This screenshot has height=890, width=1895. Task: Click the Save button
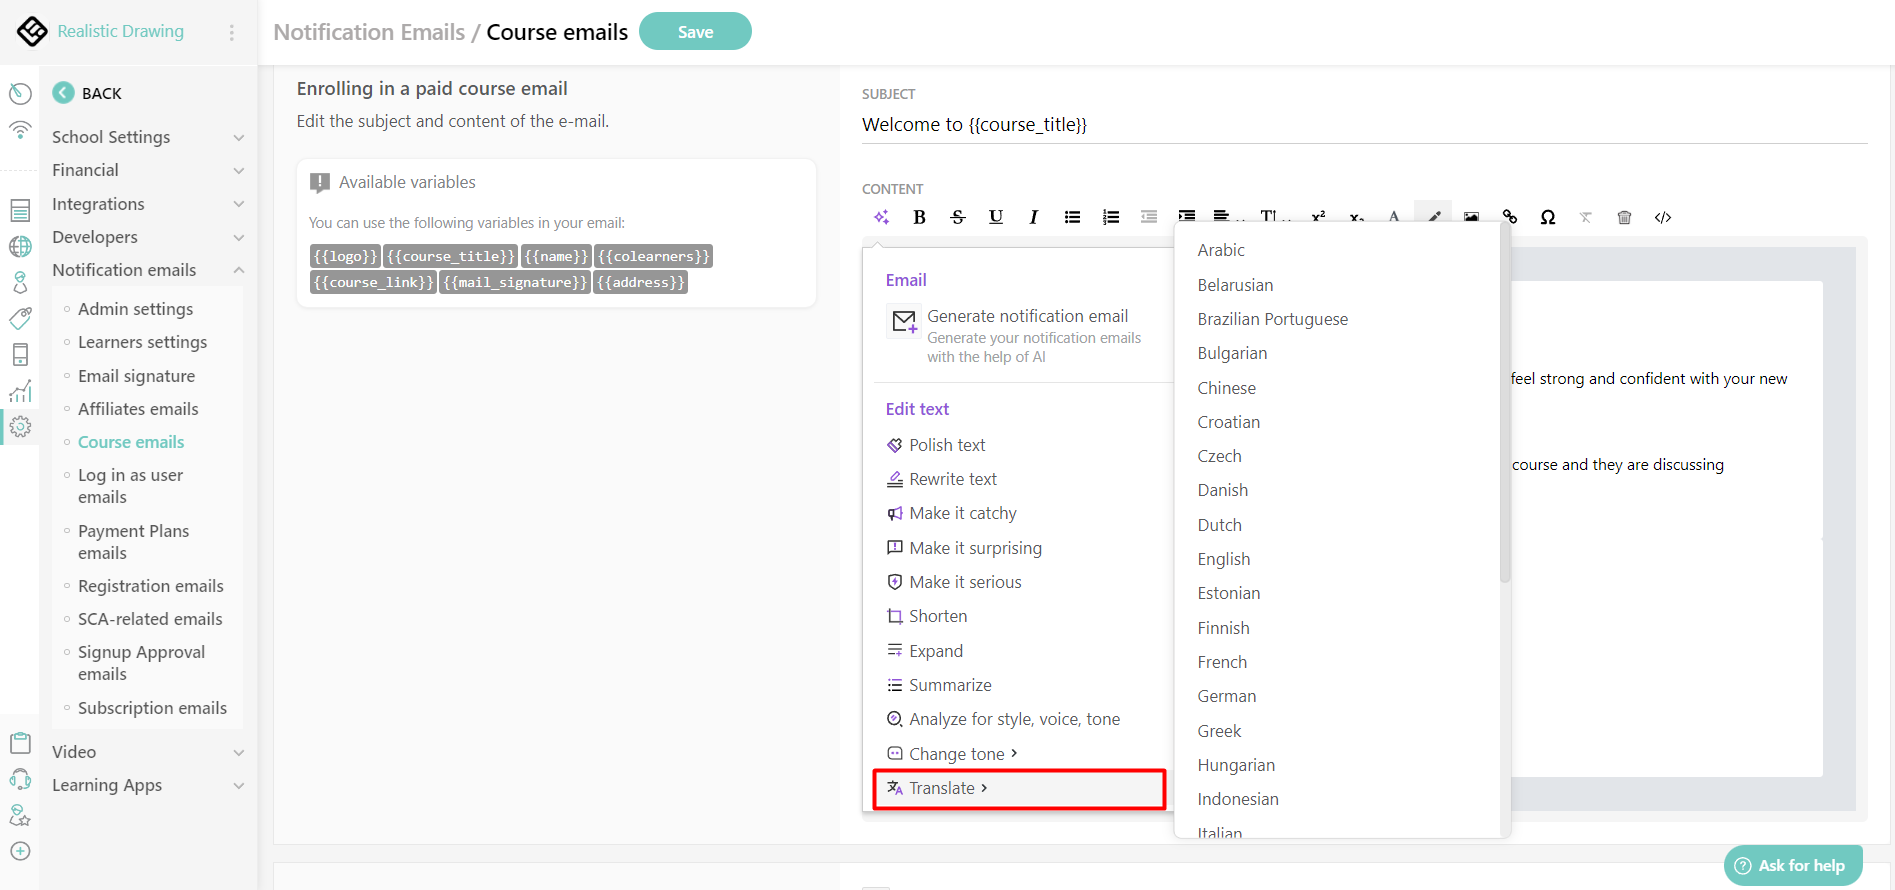tap(695, 32)
